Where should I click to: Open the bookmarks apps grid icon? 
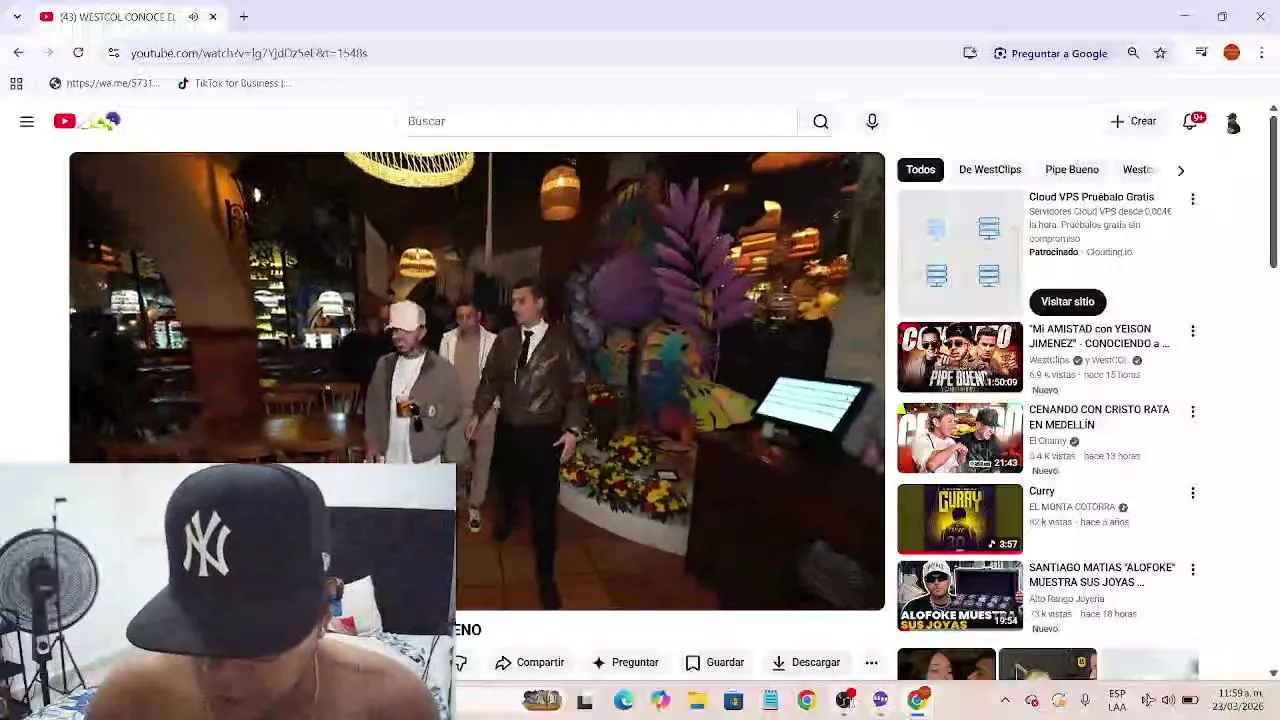pos(16,84)
